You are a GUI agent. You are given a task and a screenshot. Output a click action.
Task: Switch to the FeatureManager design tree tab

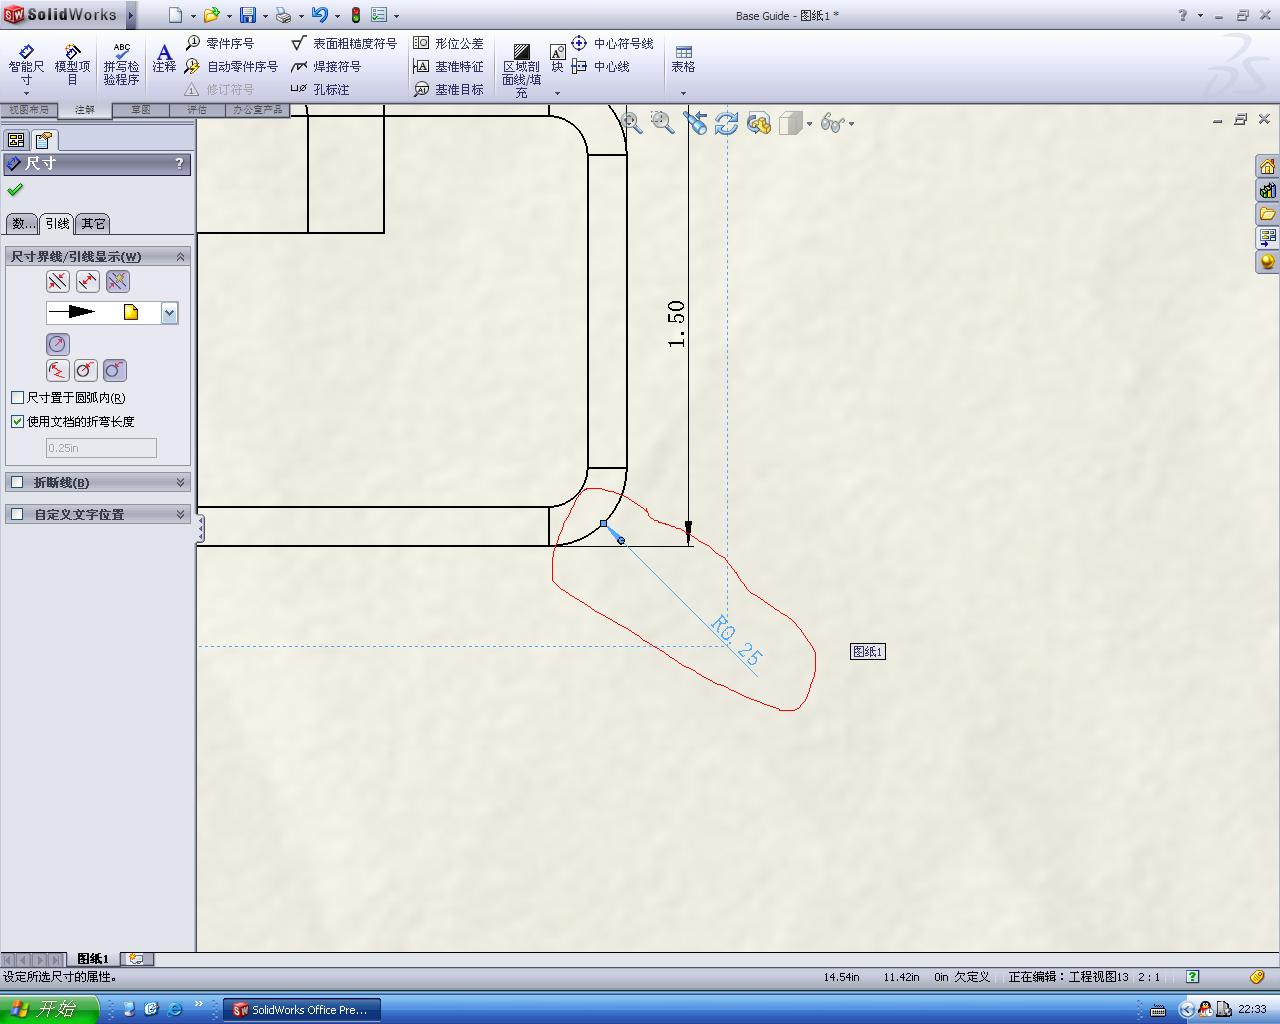[16, 140]
